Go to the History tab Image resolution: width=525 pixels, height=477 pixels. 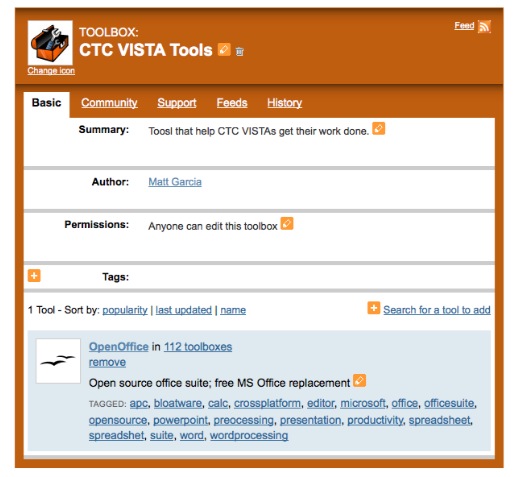[285, 103]
